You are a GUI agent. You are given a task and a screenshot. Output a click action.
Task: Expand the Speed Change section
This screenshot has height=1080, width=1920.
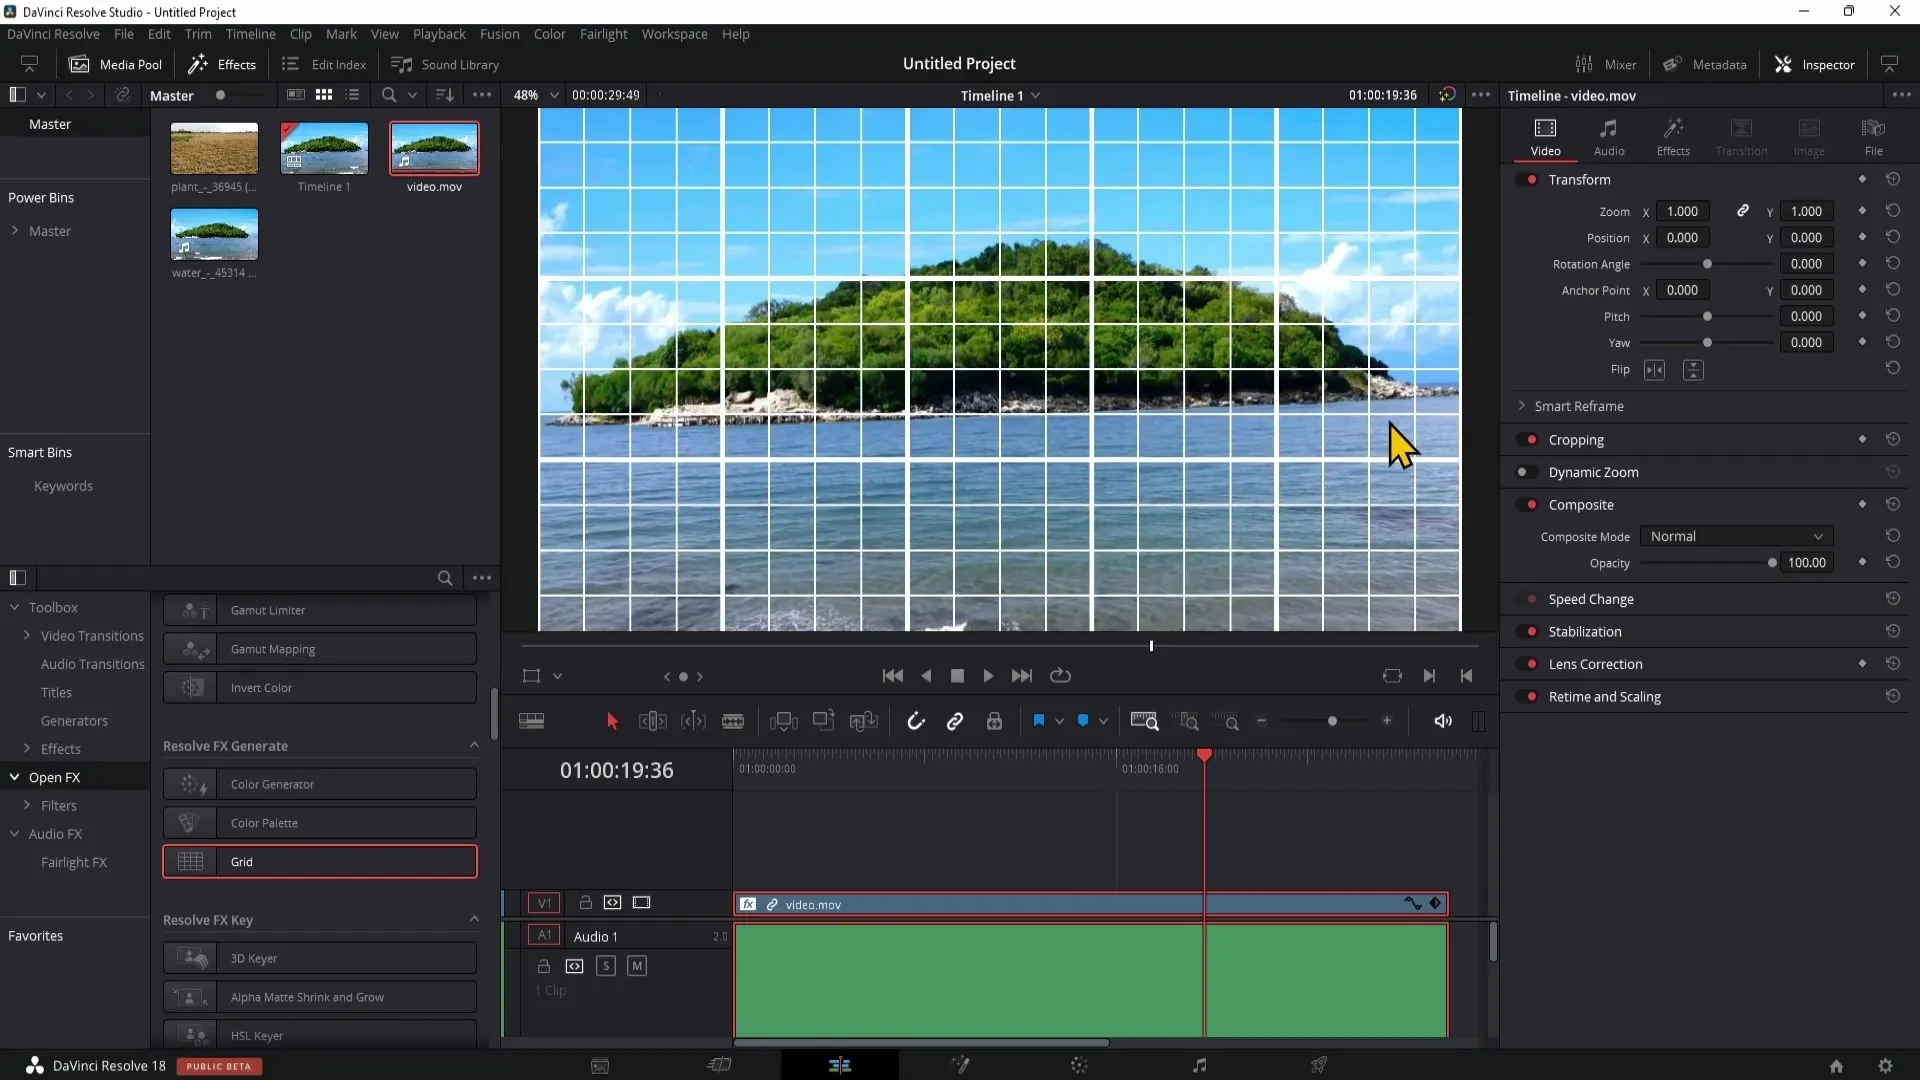click(1590, 597)
